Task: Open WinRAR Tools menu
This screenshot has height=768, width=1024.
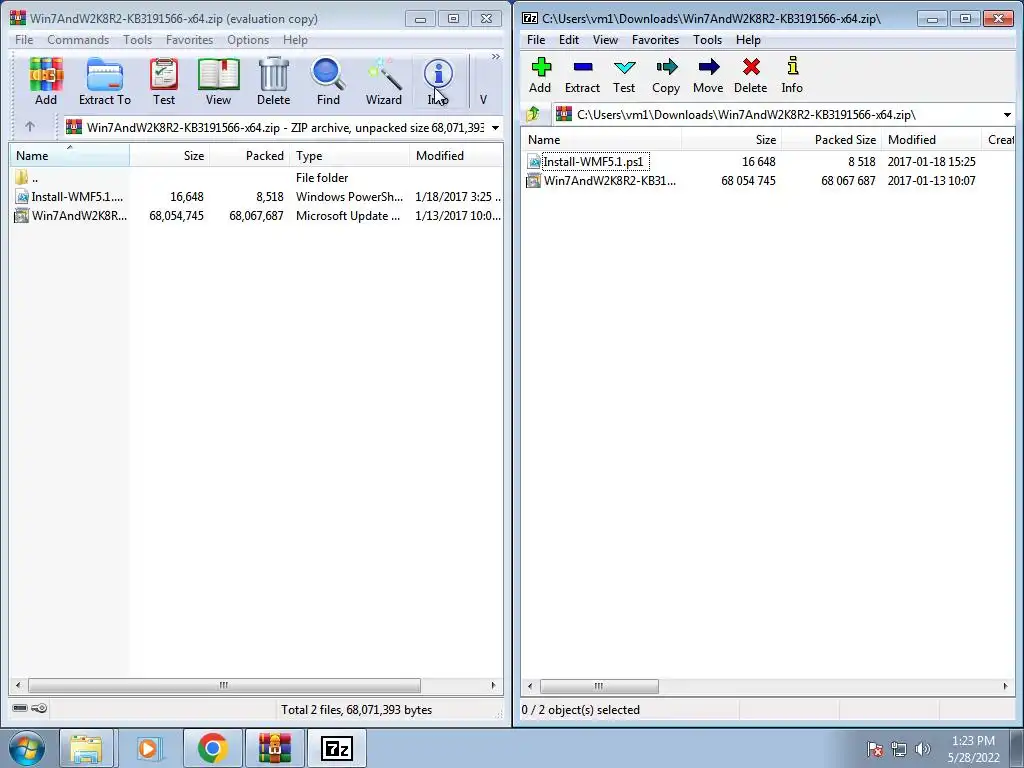Action: 137,40
